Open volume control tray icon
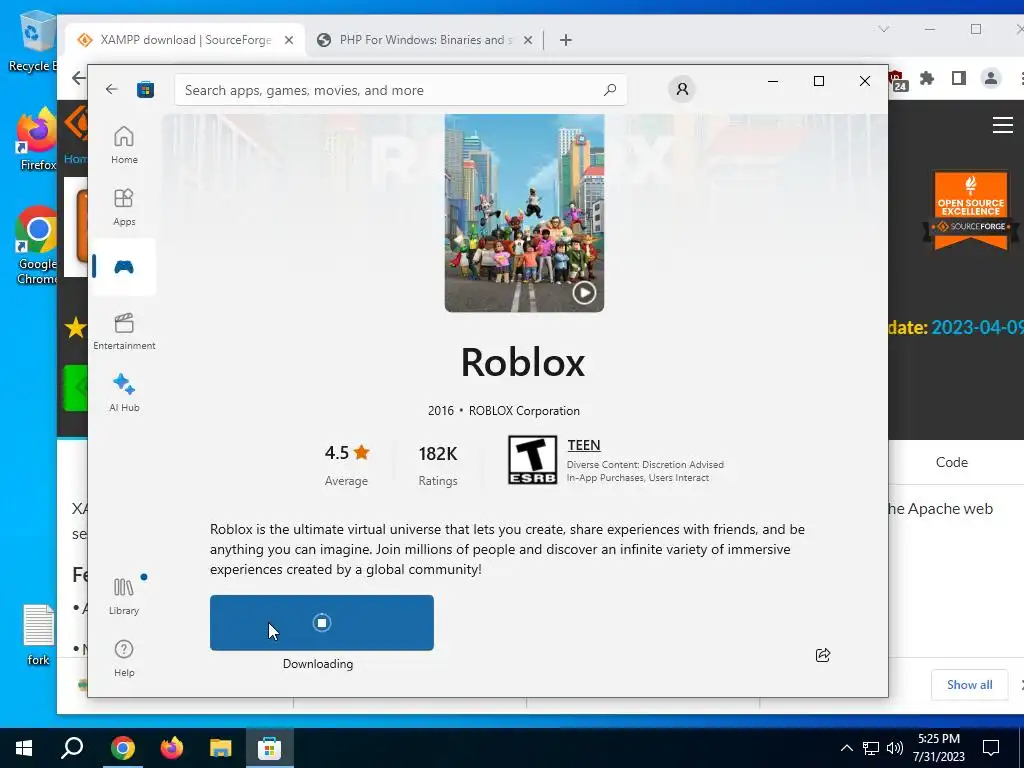This screenshot has width=1024, height=768. (x=895, y=748)
